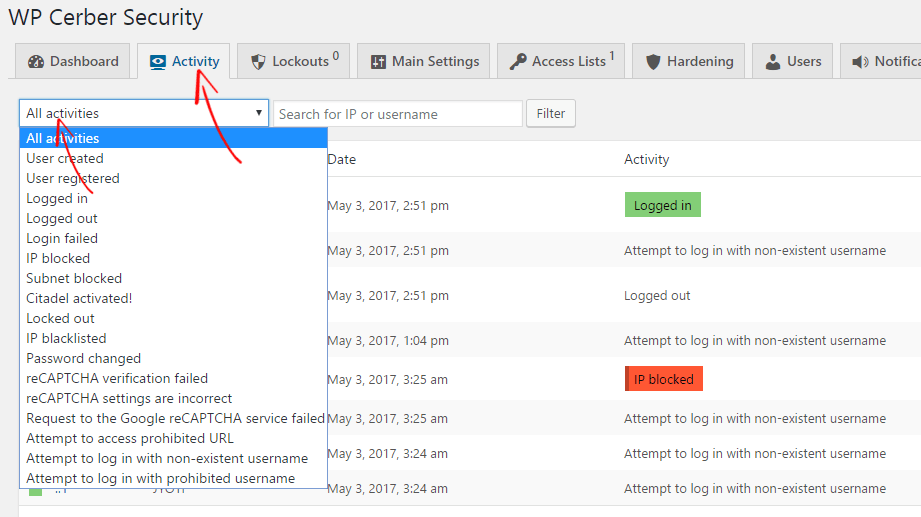Viewport: 921px width, 517px height.
Task: Switch to the Hardening tab
Action: (688, 61)
